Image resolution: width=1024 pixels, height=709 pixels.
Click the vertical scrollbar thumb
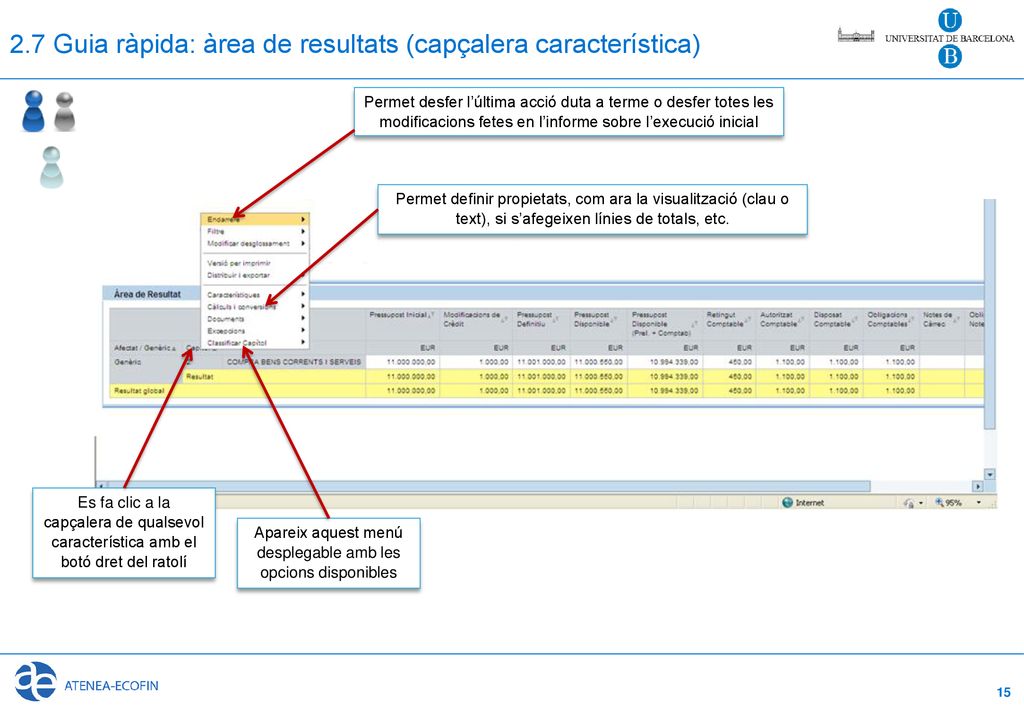tap(990, 314)
